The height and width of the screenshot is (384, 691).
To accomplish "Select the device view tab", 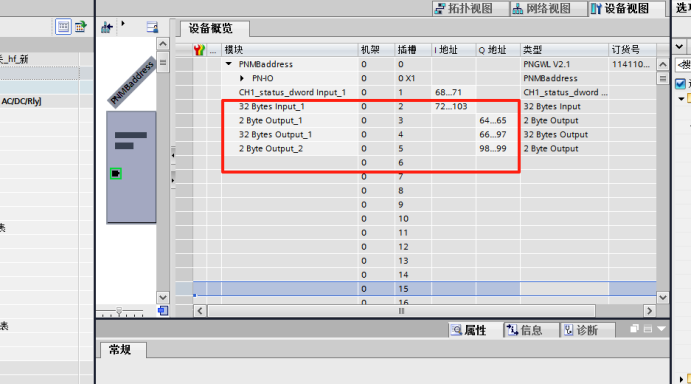I will pyautogui.click(x=626, y=8).
